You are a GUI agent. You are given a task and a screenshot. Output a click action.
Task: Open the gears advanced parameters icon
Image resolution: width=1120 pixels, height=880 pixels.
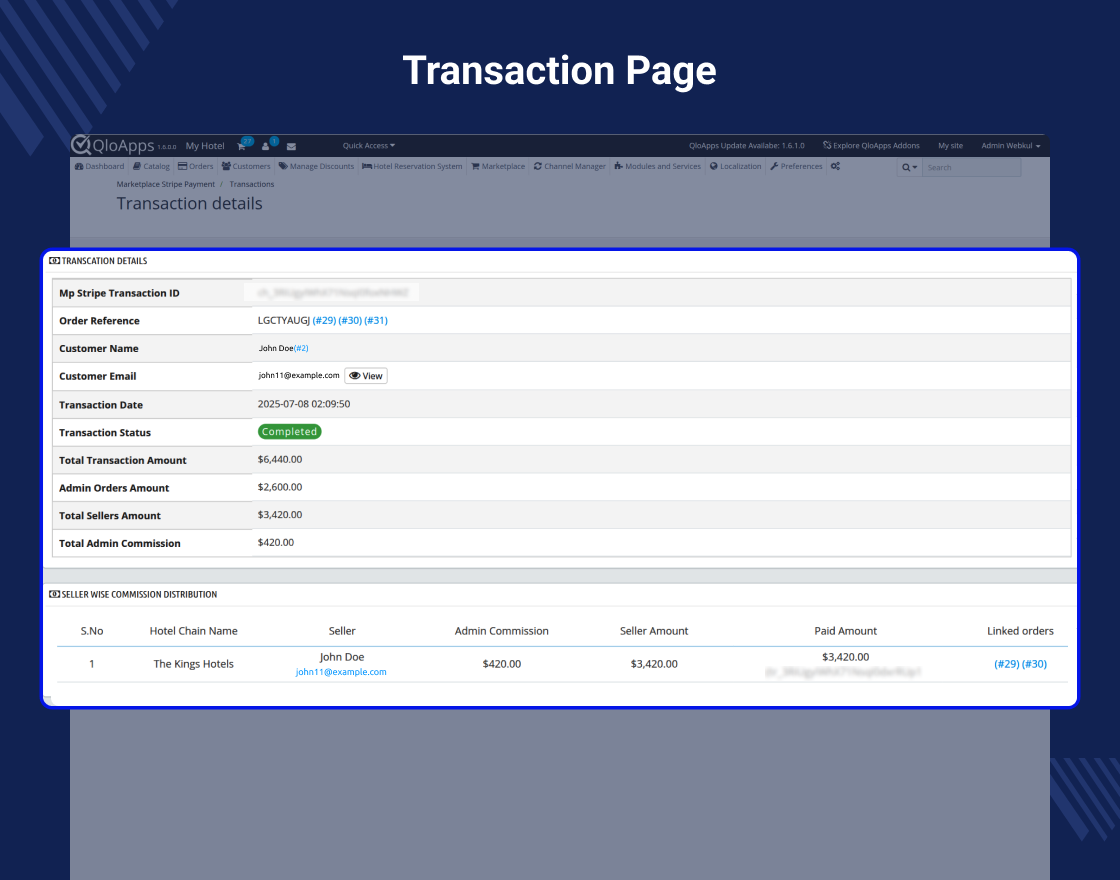[835, 166]
